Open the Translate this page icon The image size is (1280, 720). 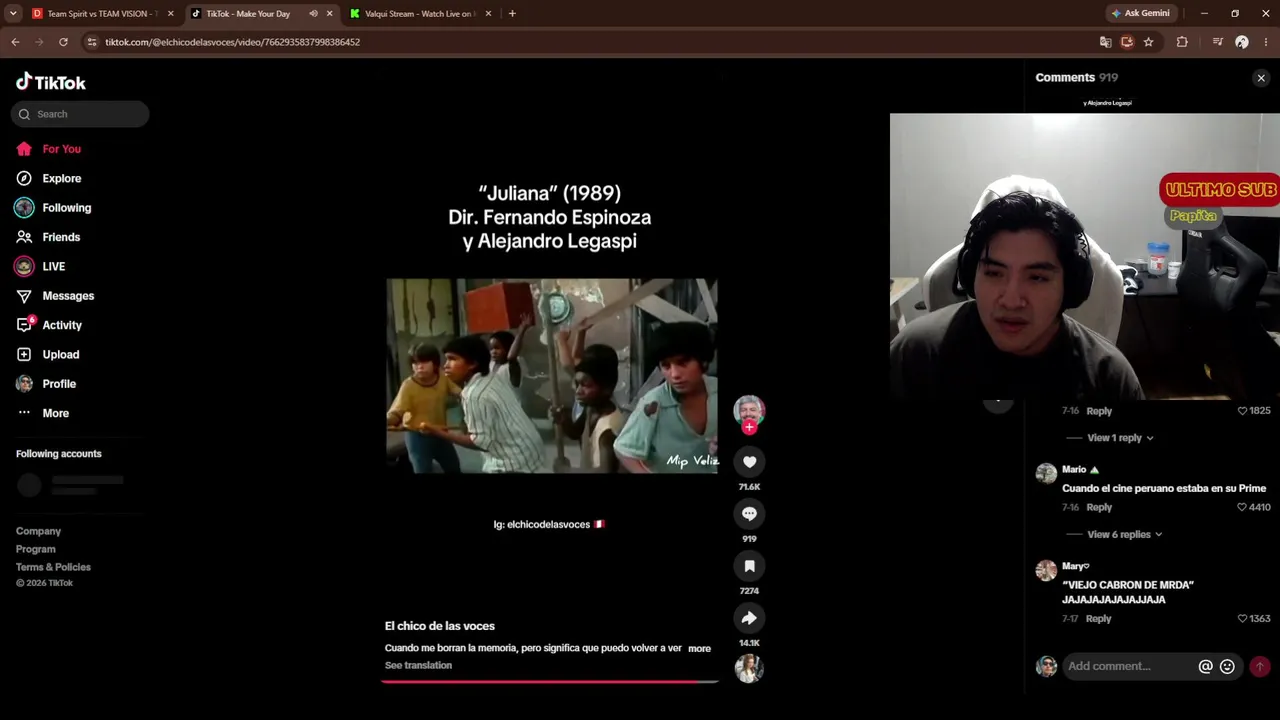pos(1105,42)
